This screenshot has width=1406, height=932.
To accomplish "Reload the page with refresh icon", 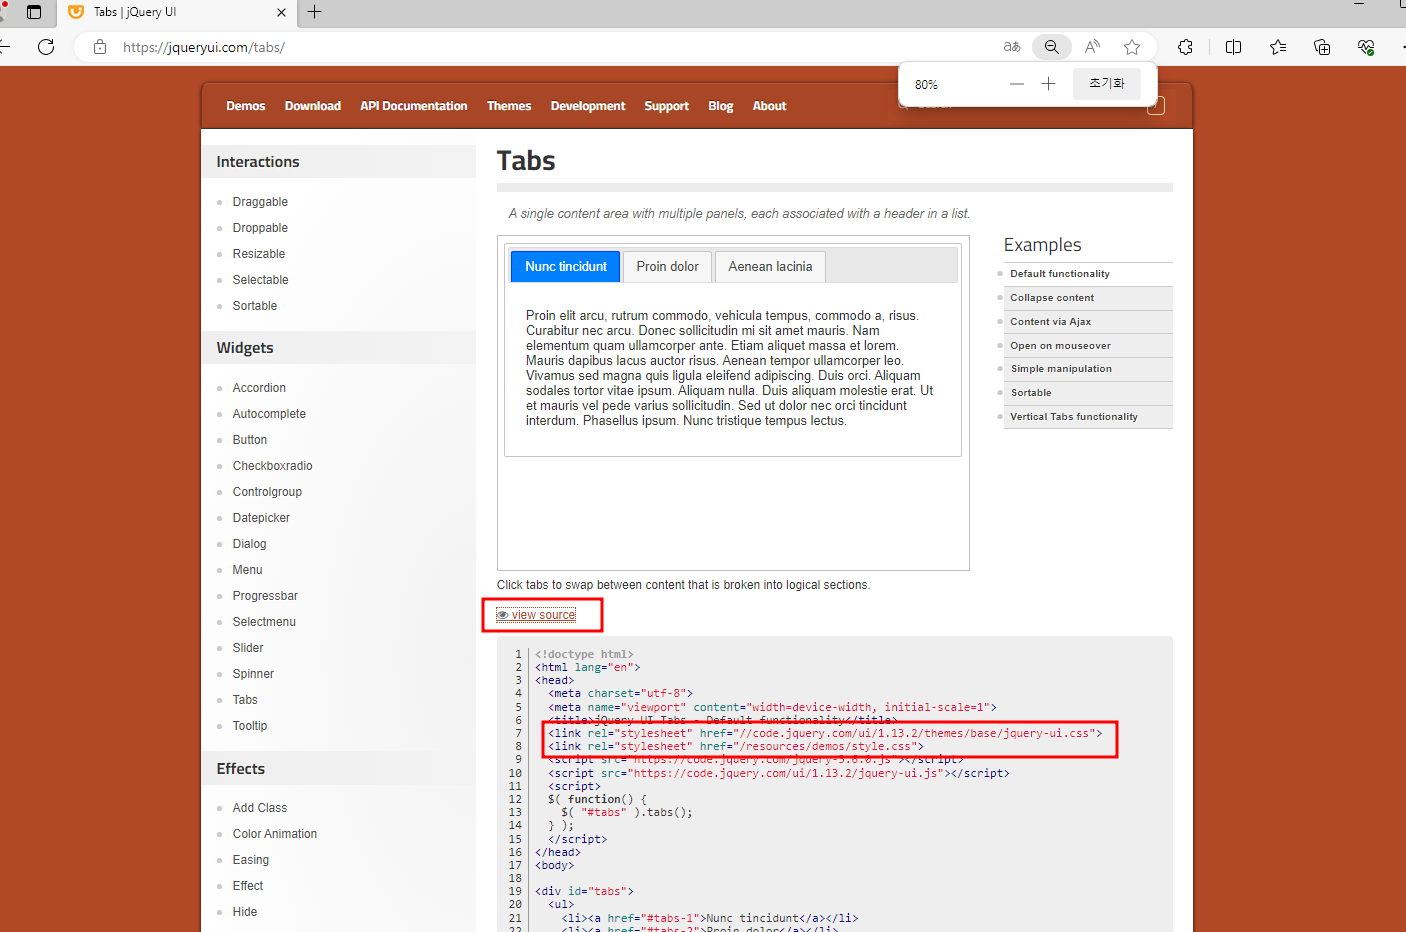I will point(46,47).
